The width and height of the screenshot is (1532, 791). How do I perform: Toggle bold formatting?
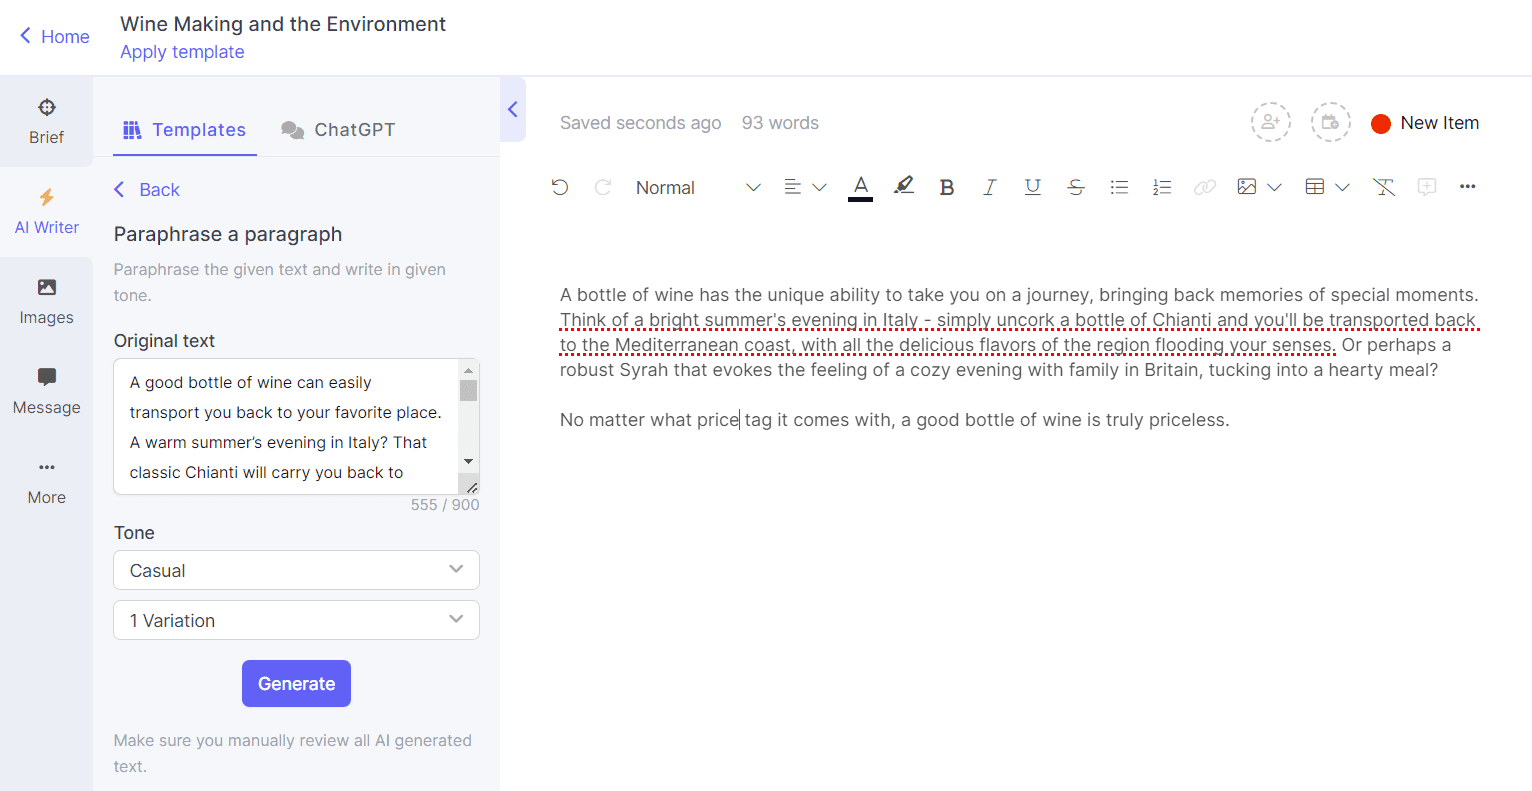coord(947,187)
